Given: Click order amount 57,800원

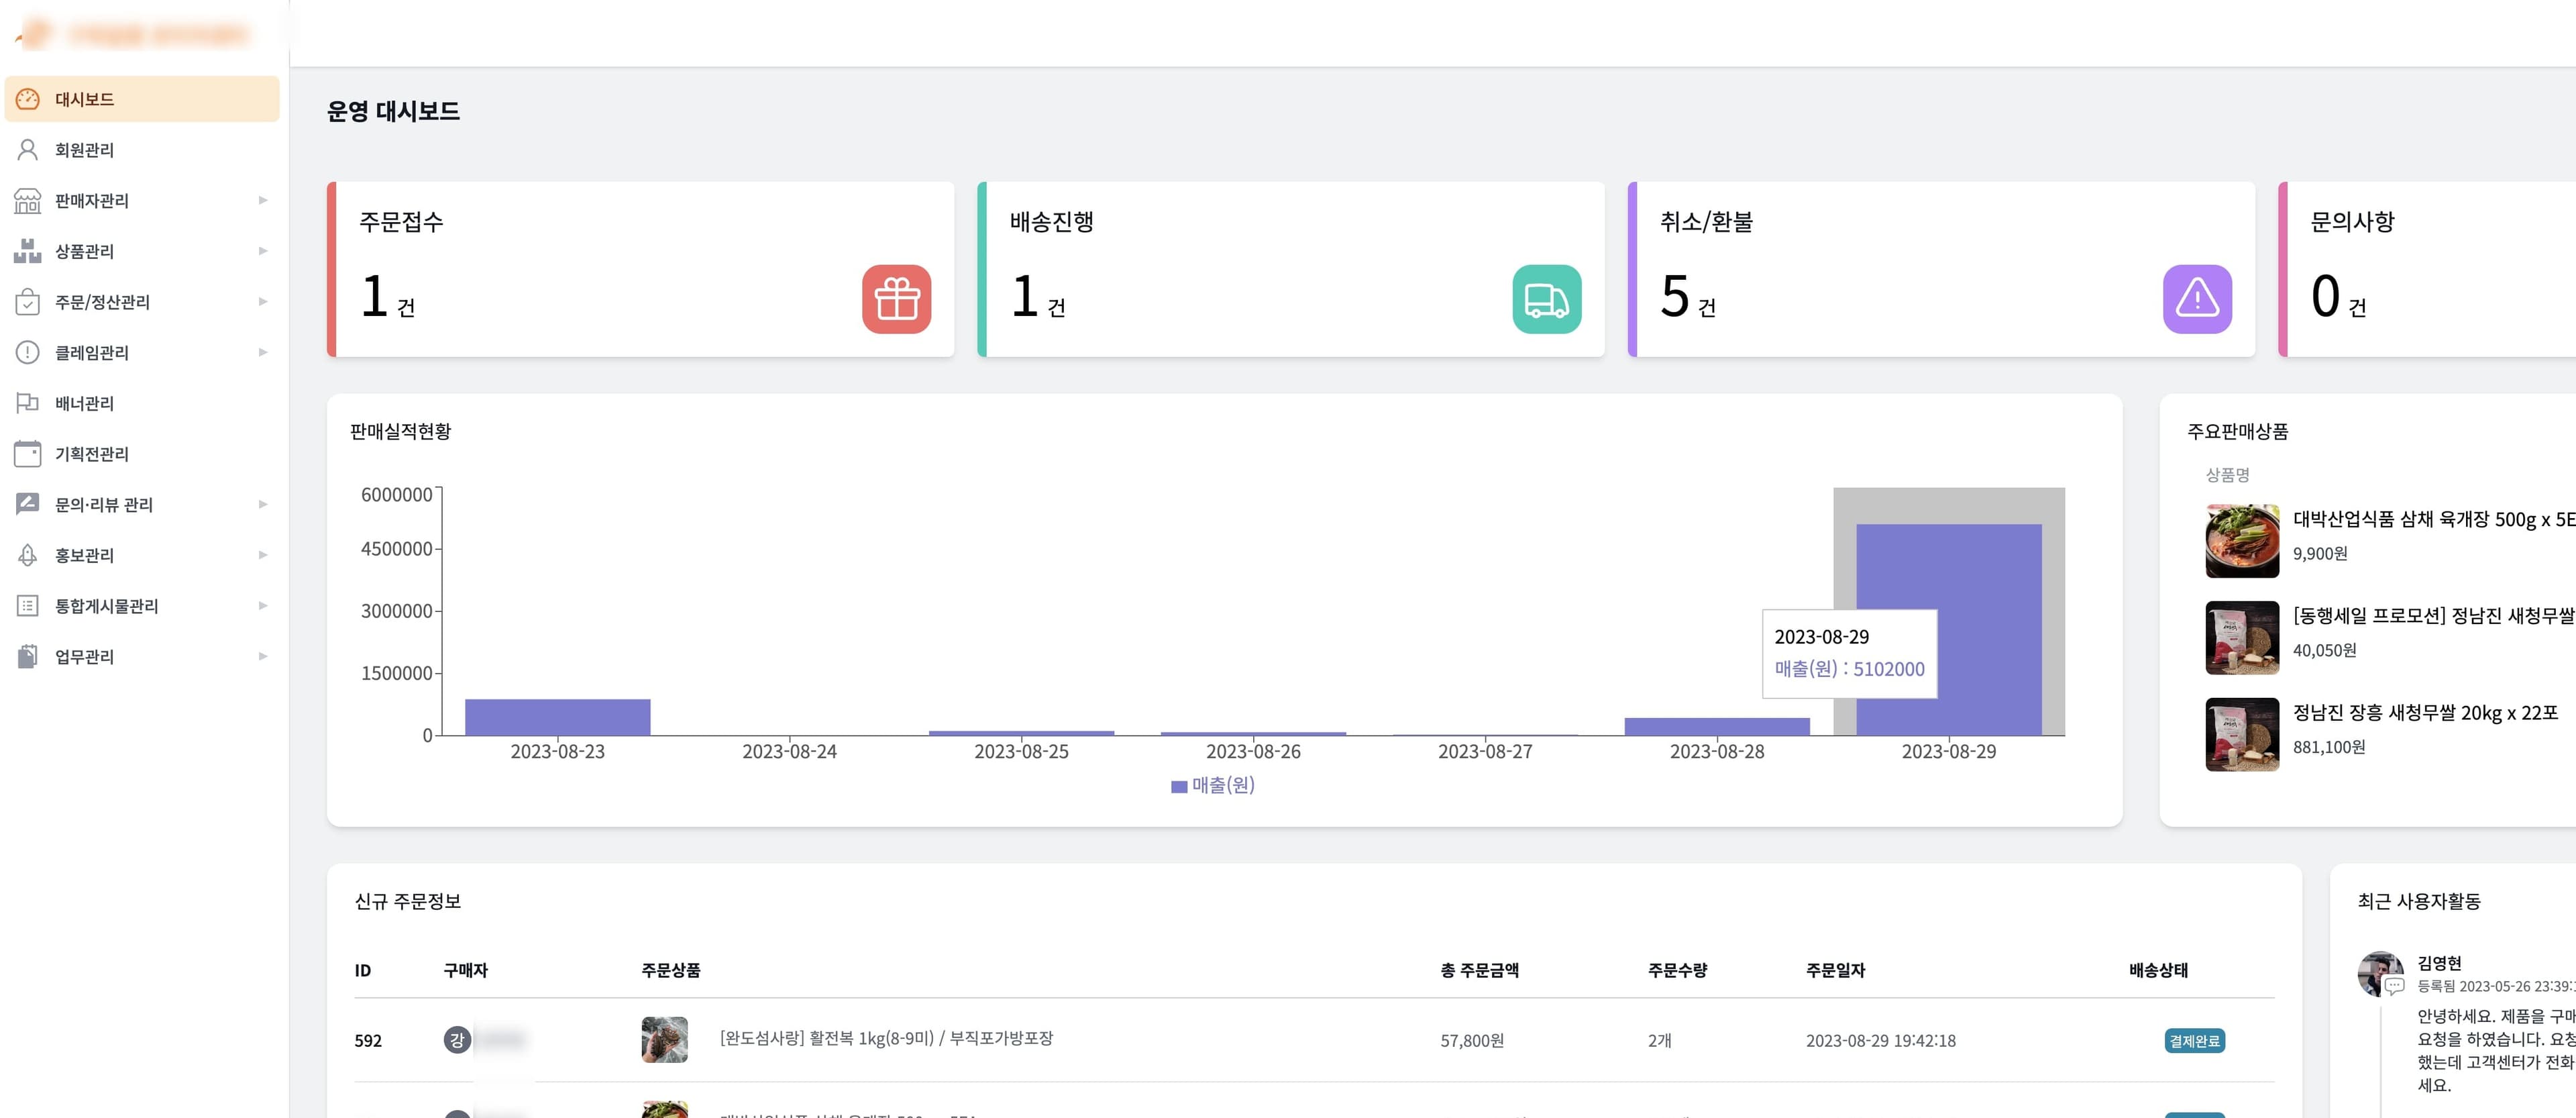Looking at the screenshot, I should (x=1472, y=1041).
